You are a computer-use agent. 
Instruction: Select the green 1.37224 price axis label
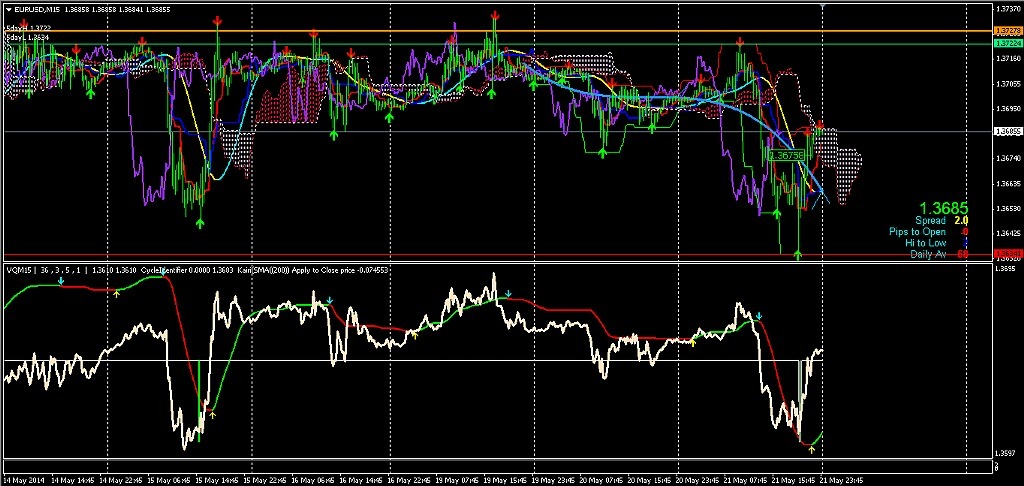(x=1006, y=44)
